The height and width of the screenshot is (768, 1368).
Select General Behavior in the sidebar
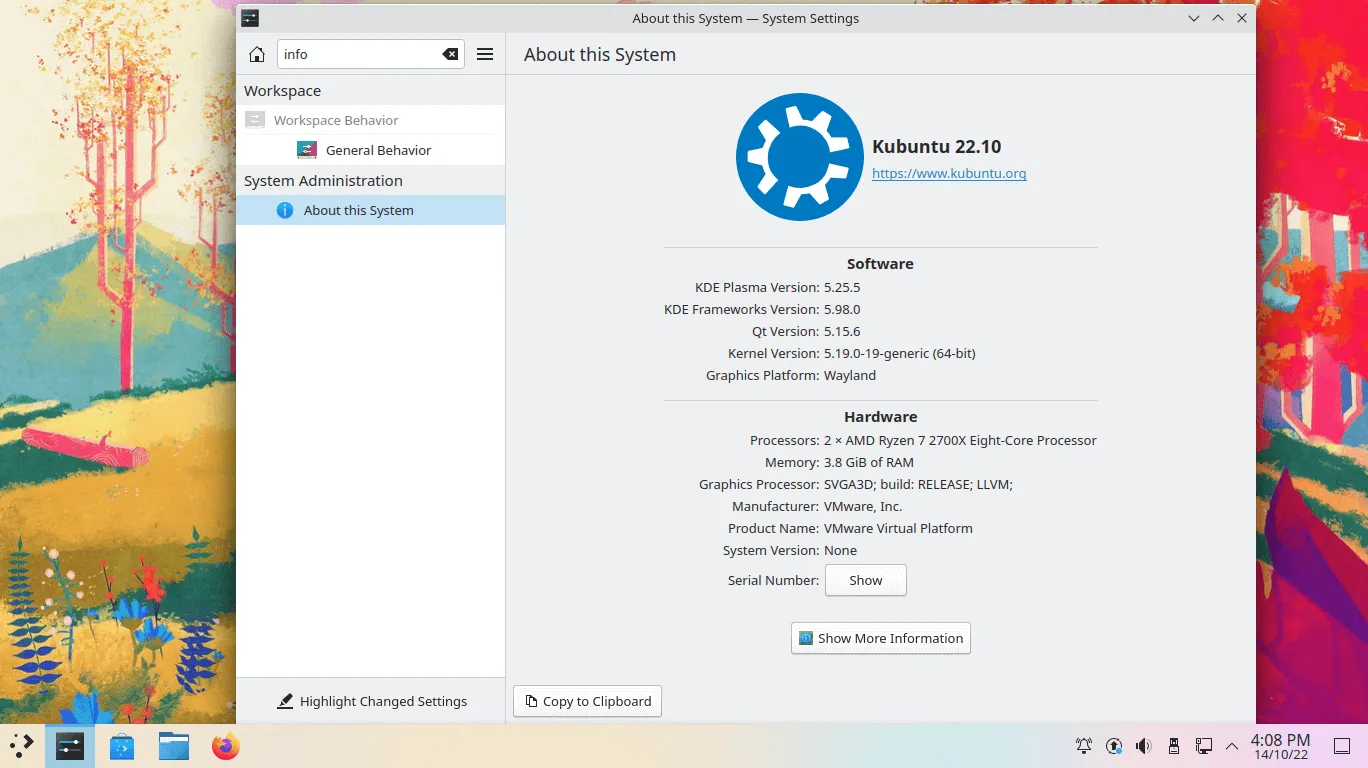click(378, 149)
